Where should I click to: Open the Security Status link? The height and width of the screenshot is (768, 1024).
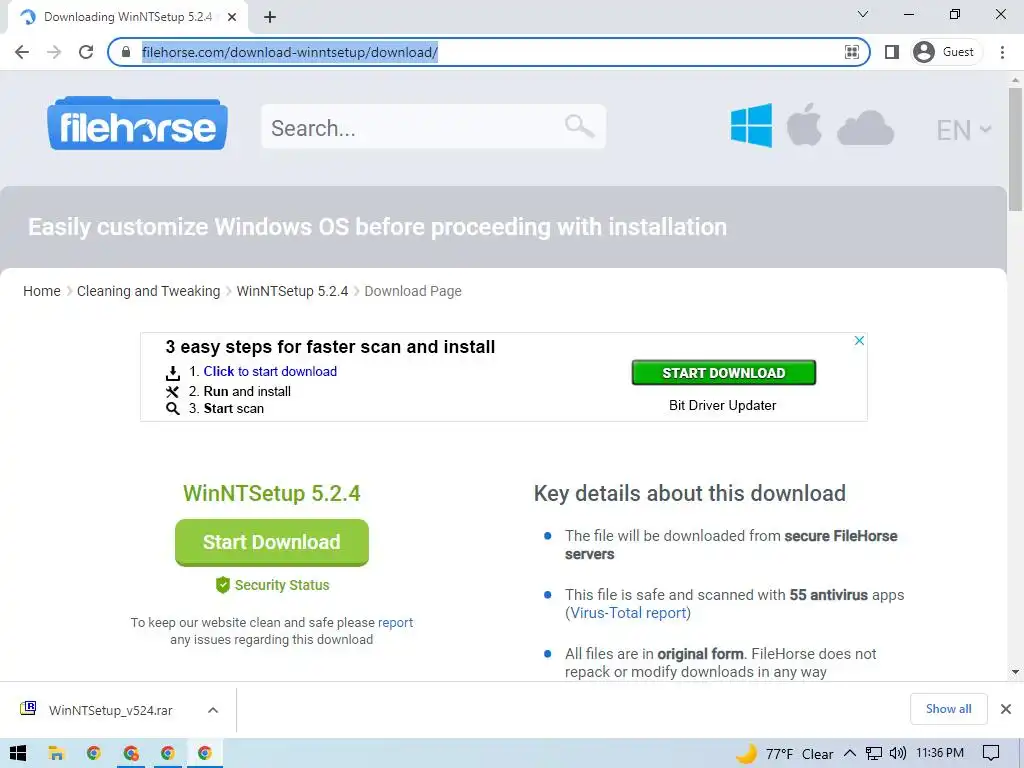pyautogui.click(x=282, y=585)
